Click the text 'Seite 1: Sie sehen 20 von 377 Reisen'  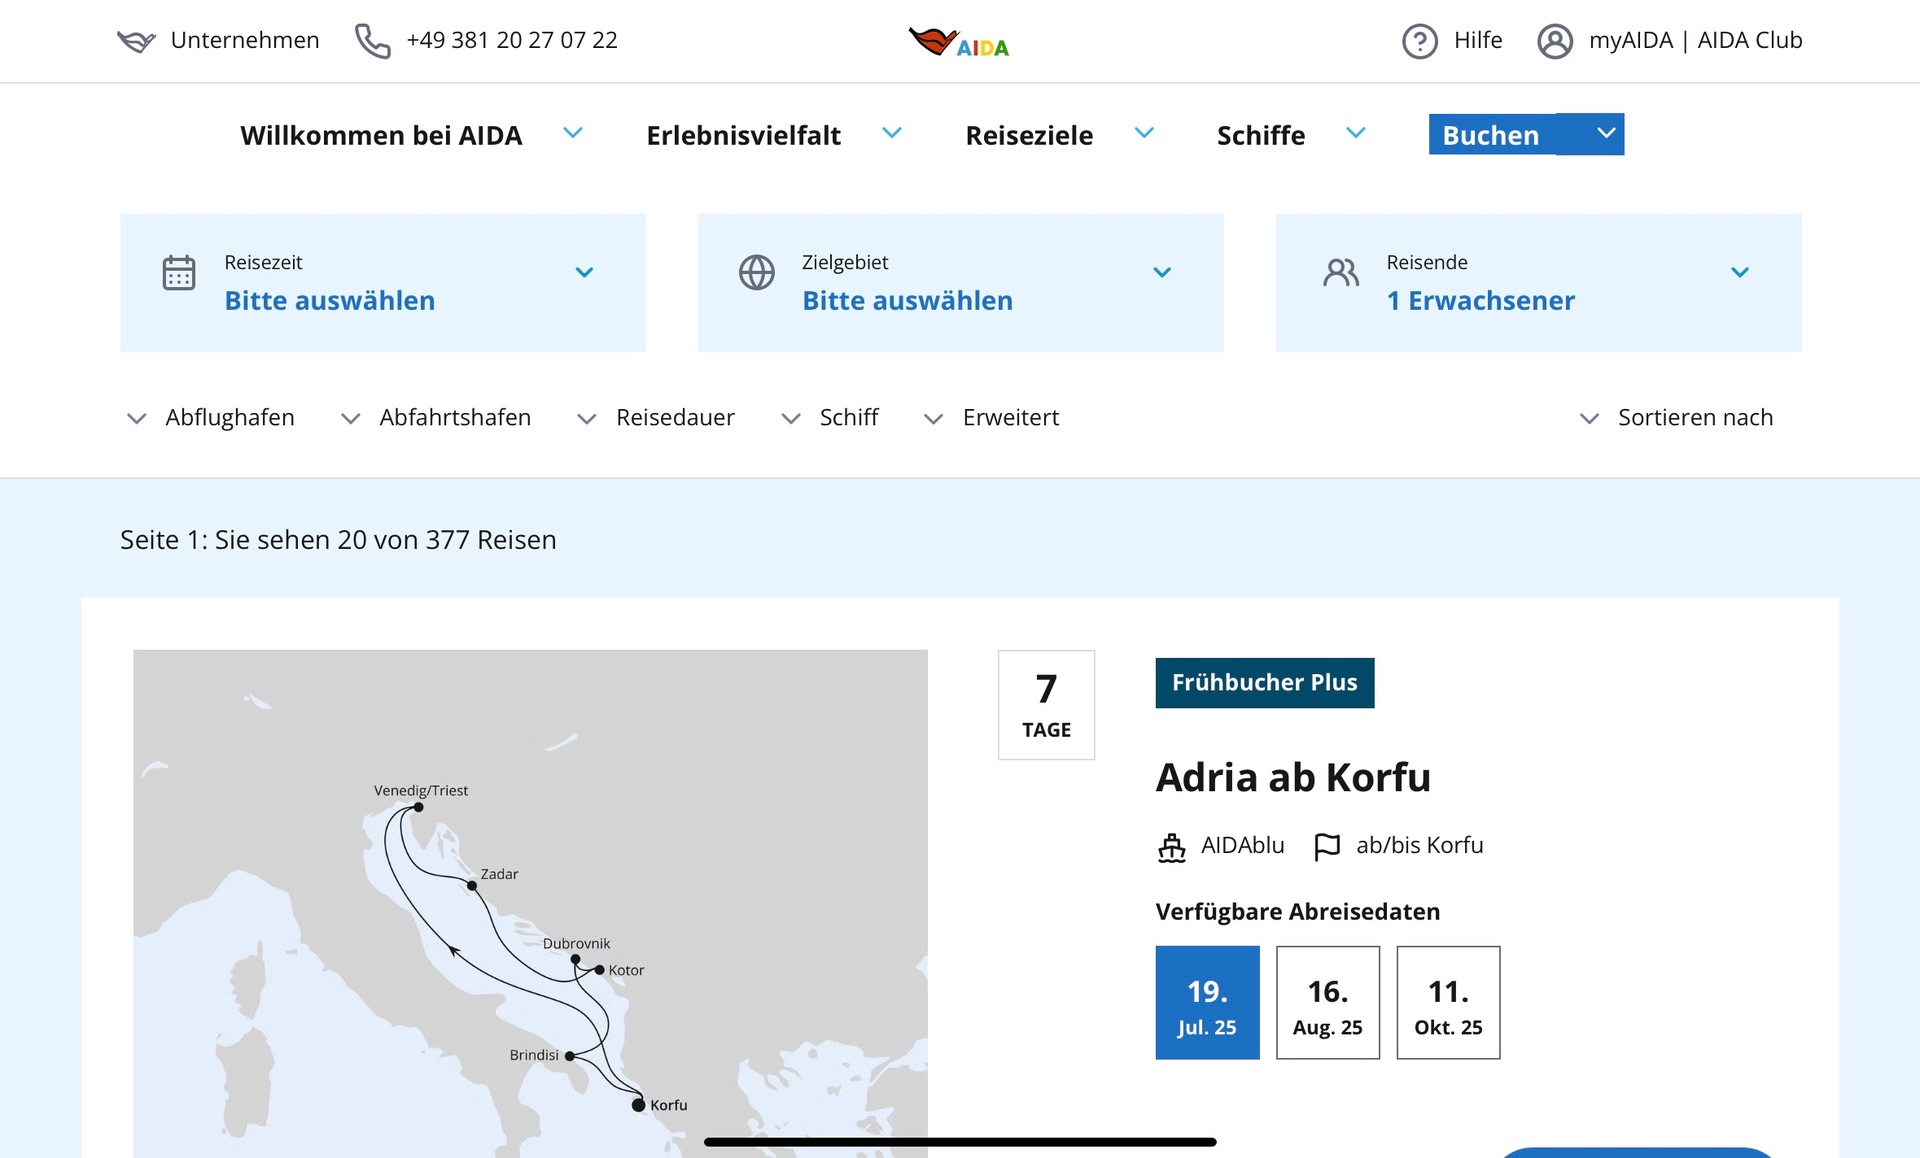(338, 540)
